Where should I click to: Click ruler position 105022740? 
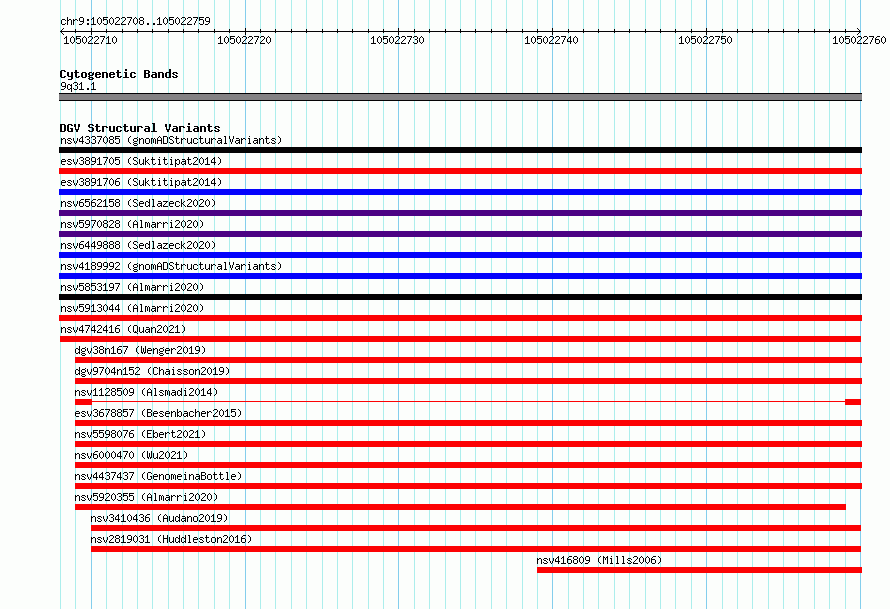click(x=551, y=40)
